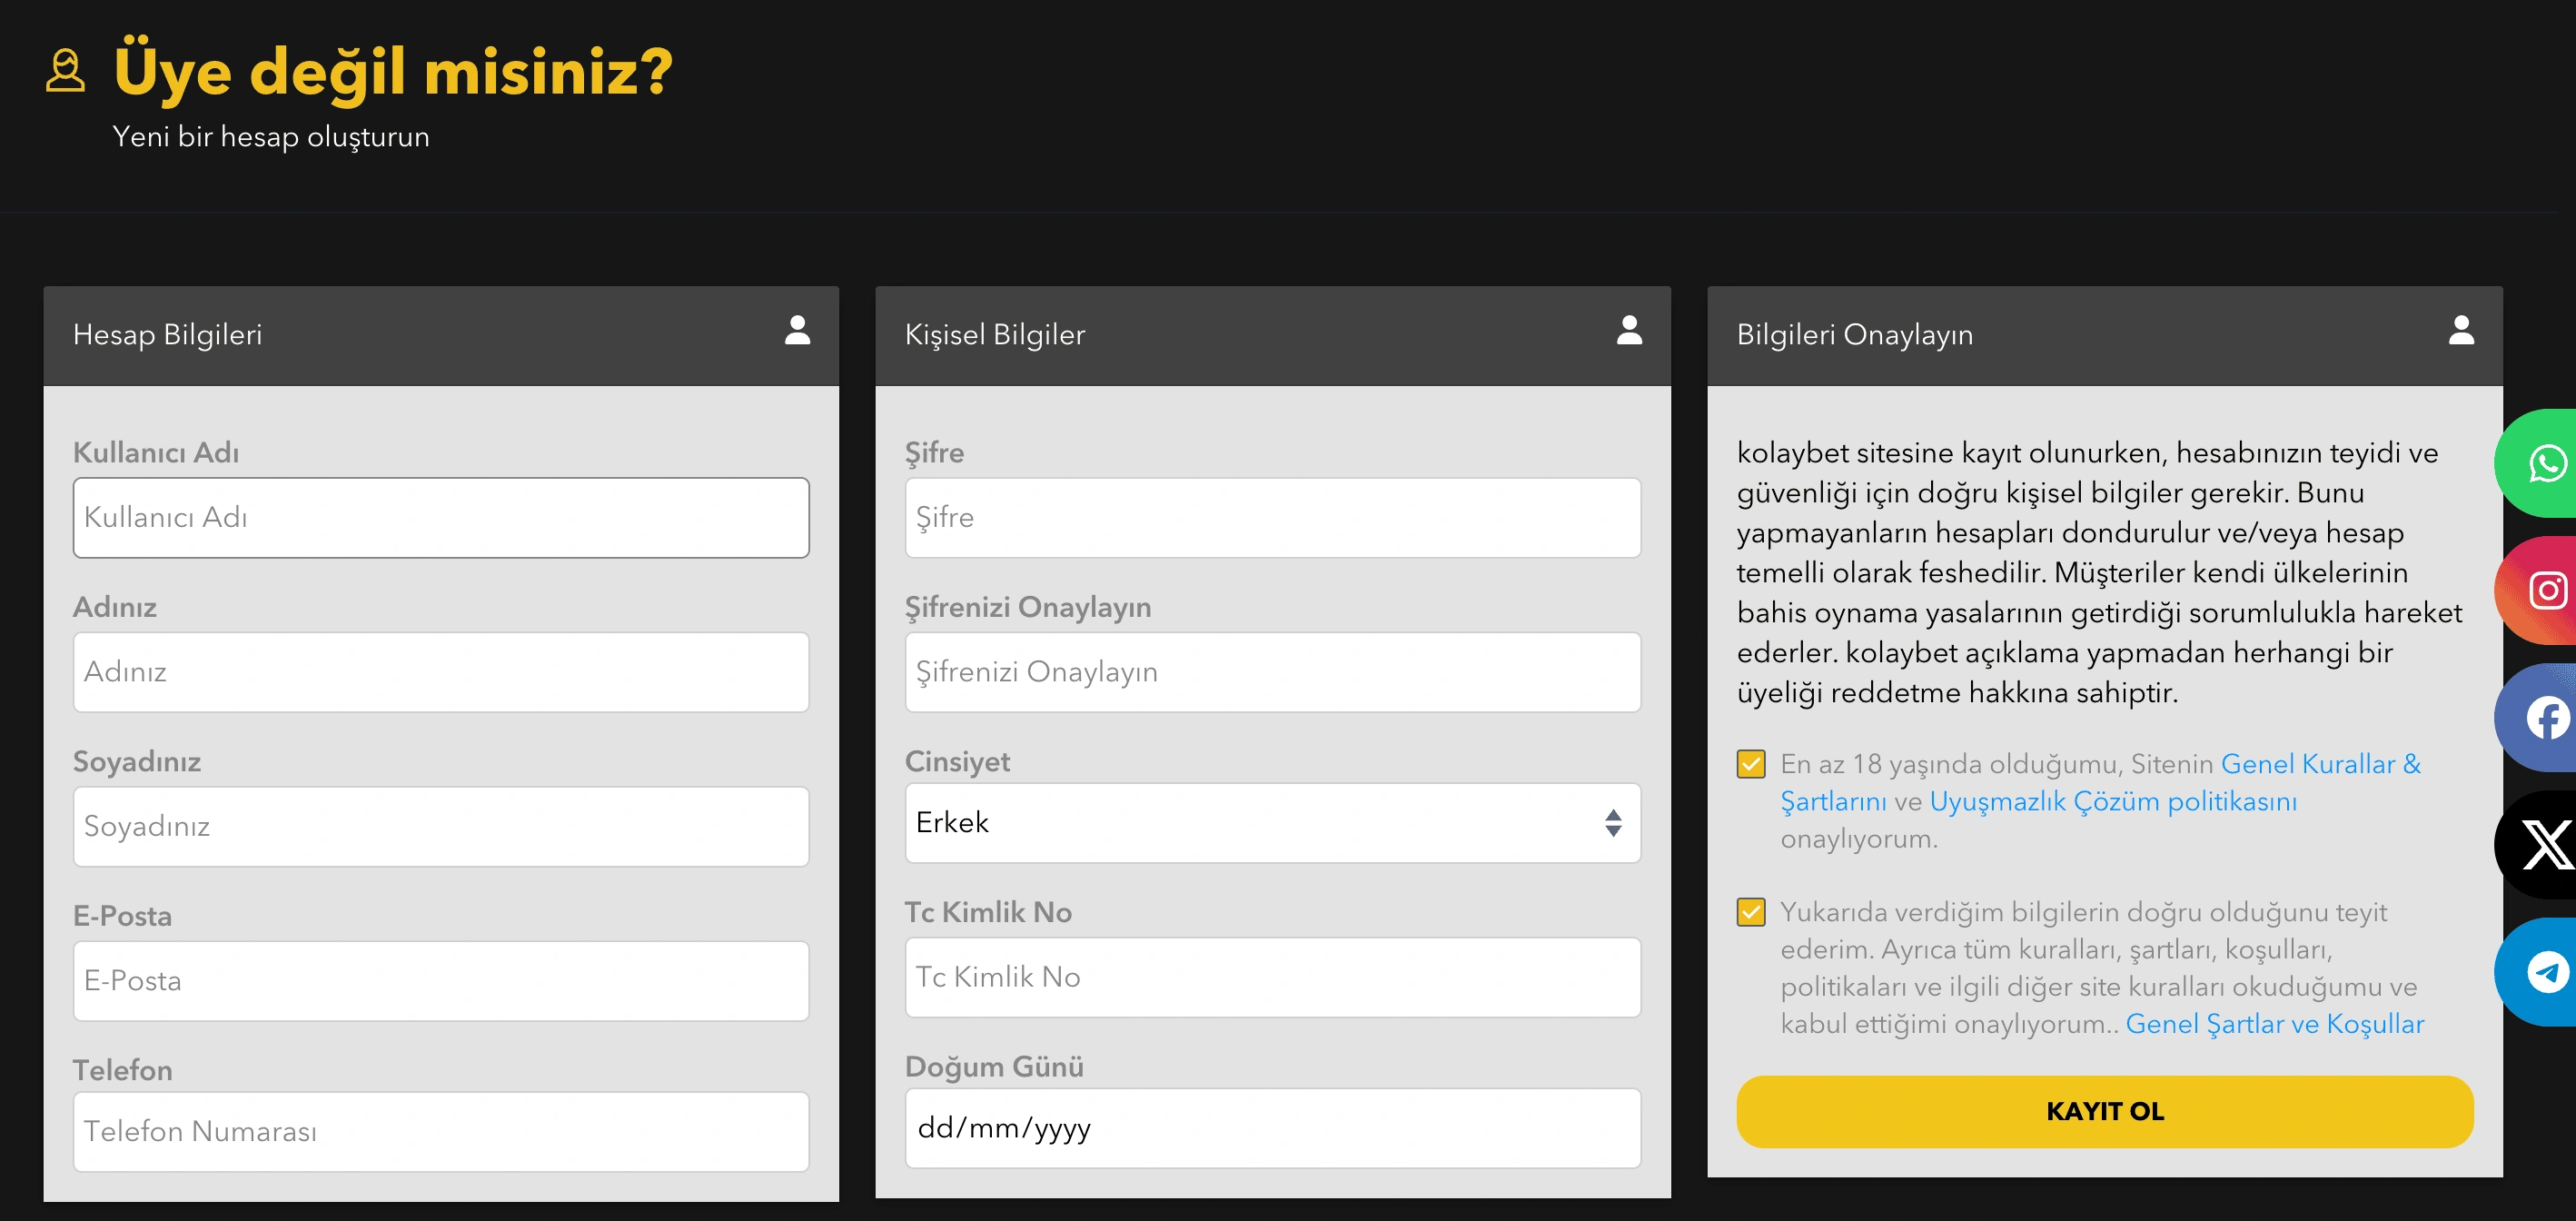Click user icon in Bilgileri Onaylayın header
Screen dimensions: 2576x1221
2461,331
